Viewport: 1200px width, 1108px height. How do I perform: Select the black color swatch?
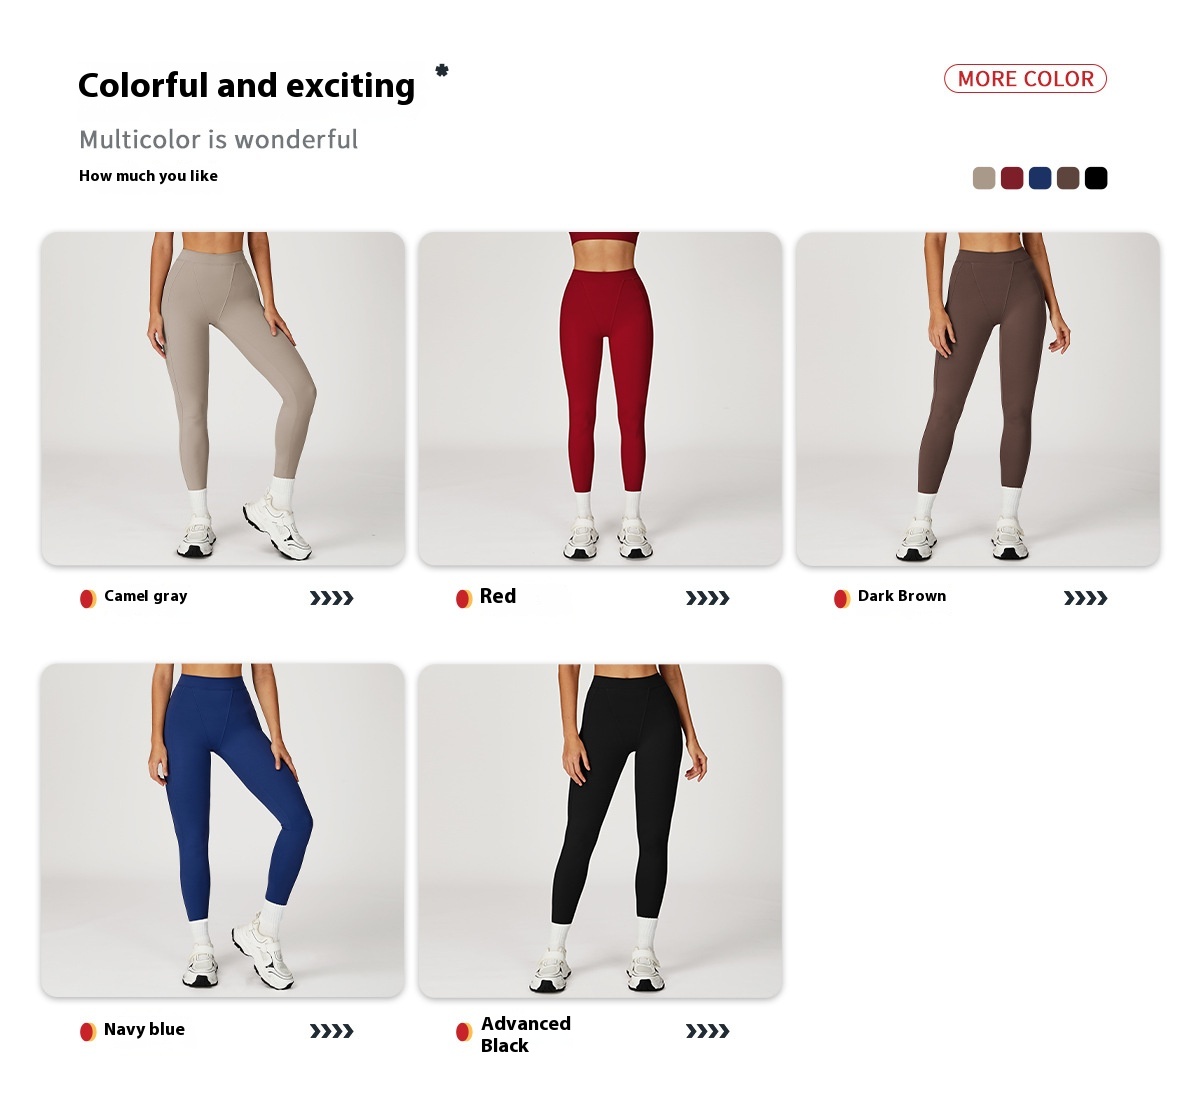(1096, 178)
